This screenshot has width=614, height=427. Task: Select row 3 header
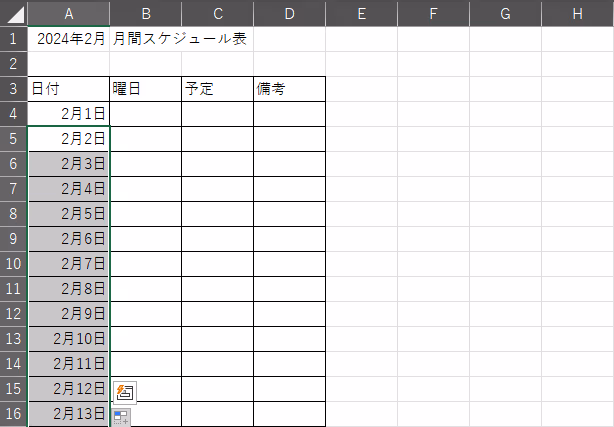coord(13,89)
